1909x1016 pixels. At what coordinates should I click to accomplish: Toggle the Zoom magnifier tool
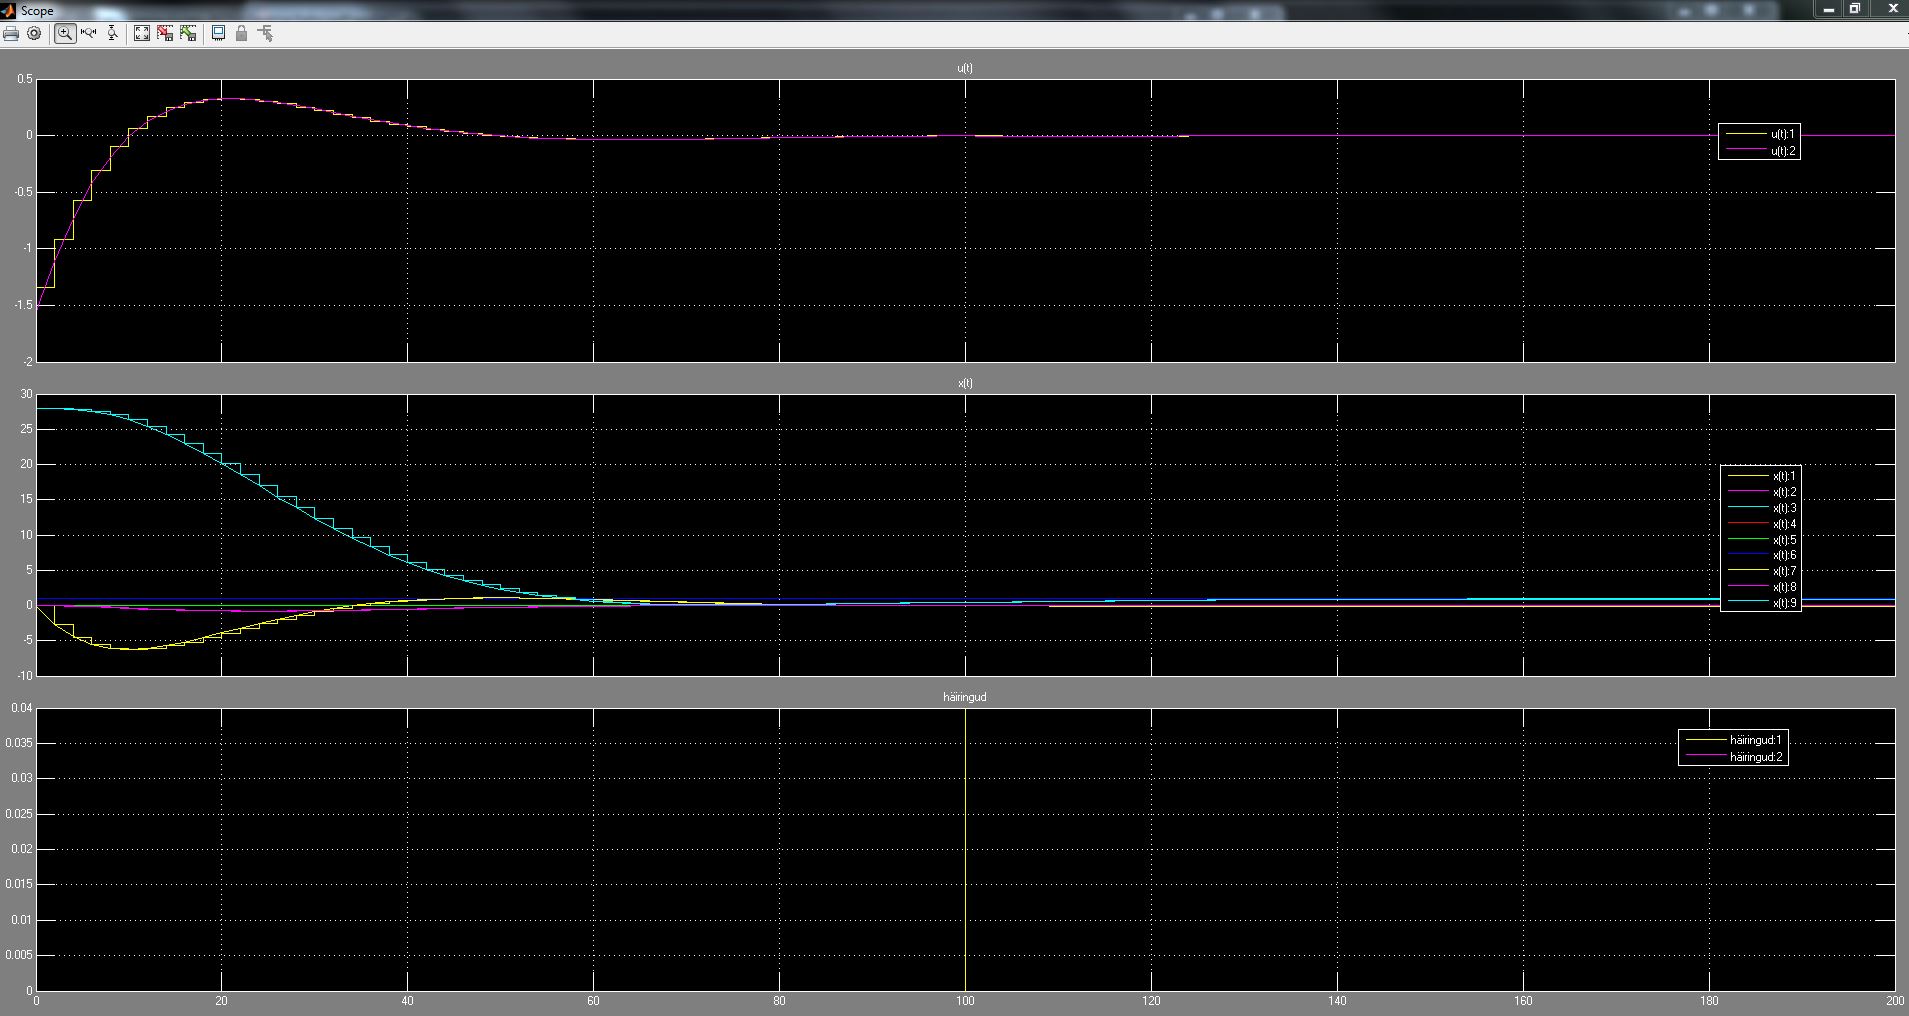65,33
